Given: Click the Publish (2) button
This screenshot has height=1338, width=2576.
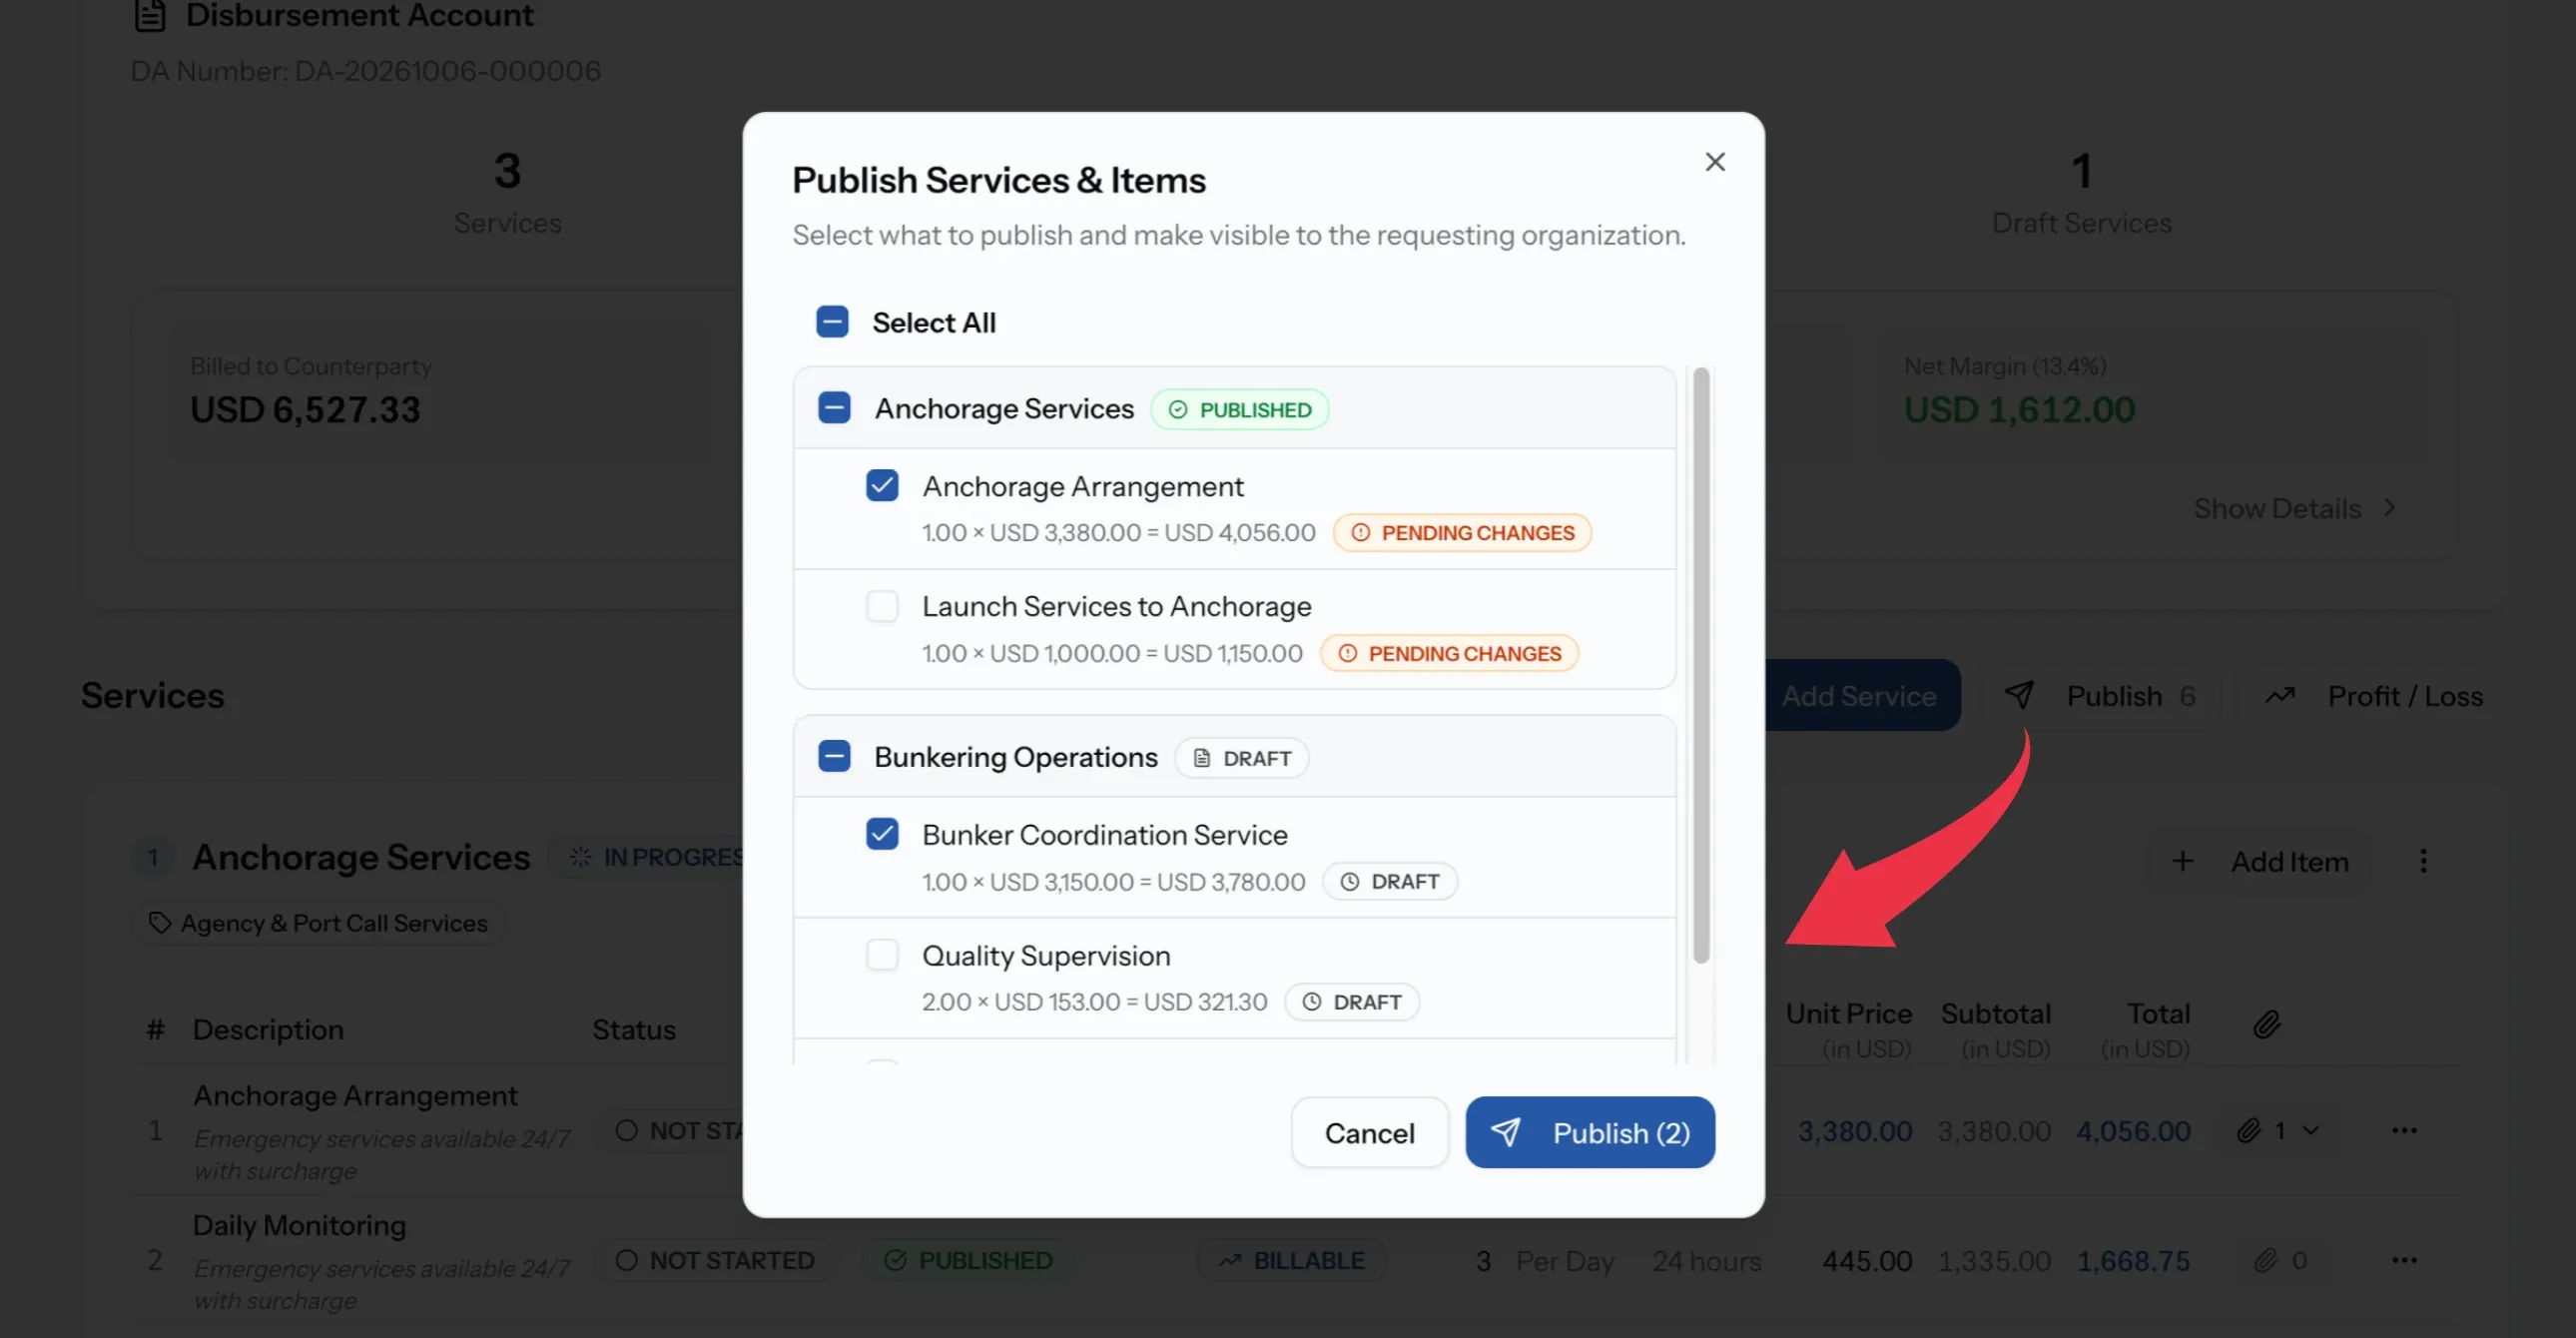Looking at the screenshot, I should (x=1590, y=1133).
